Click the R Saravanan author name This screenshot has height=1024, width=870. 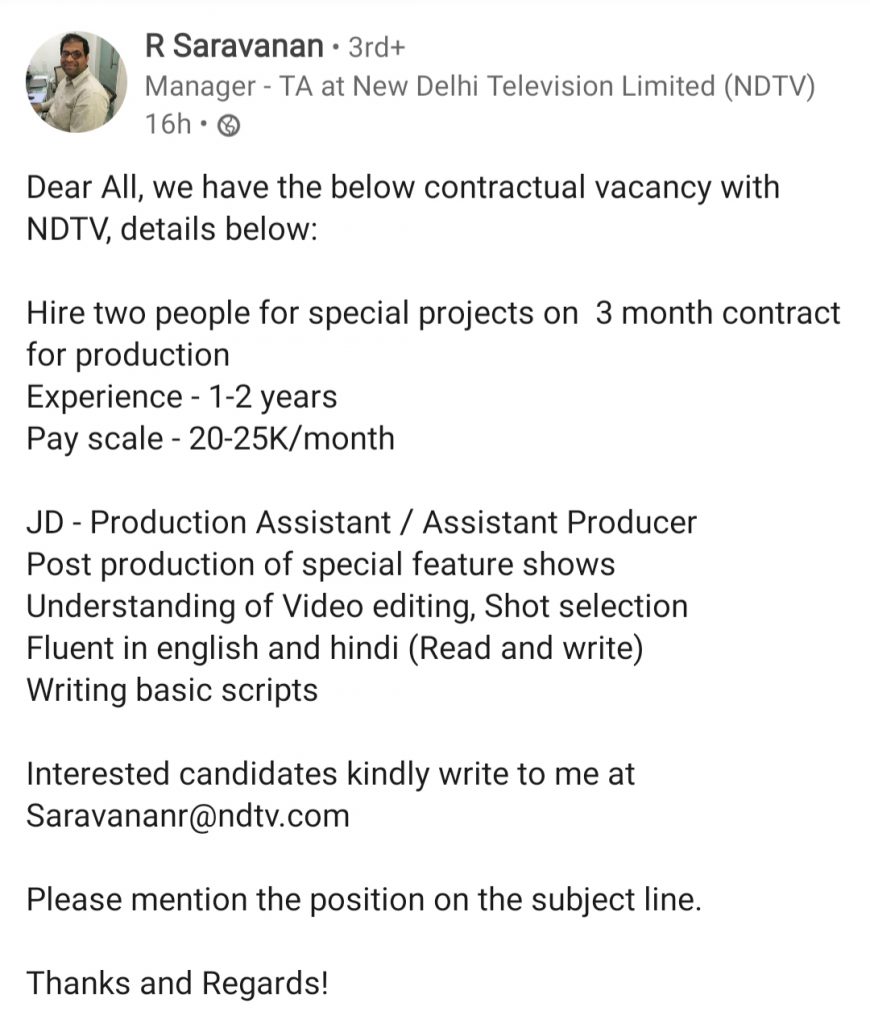(234, 46)
